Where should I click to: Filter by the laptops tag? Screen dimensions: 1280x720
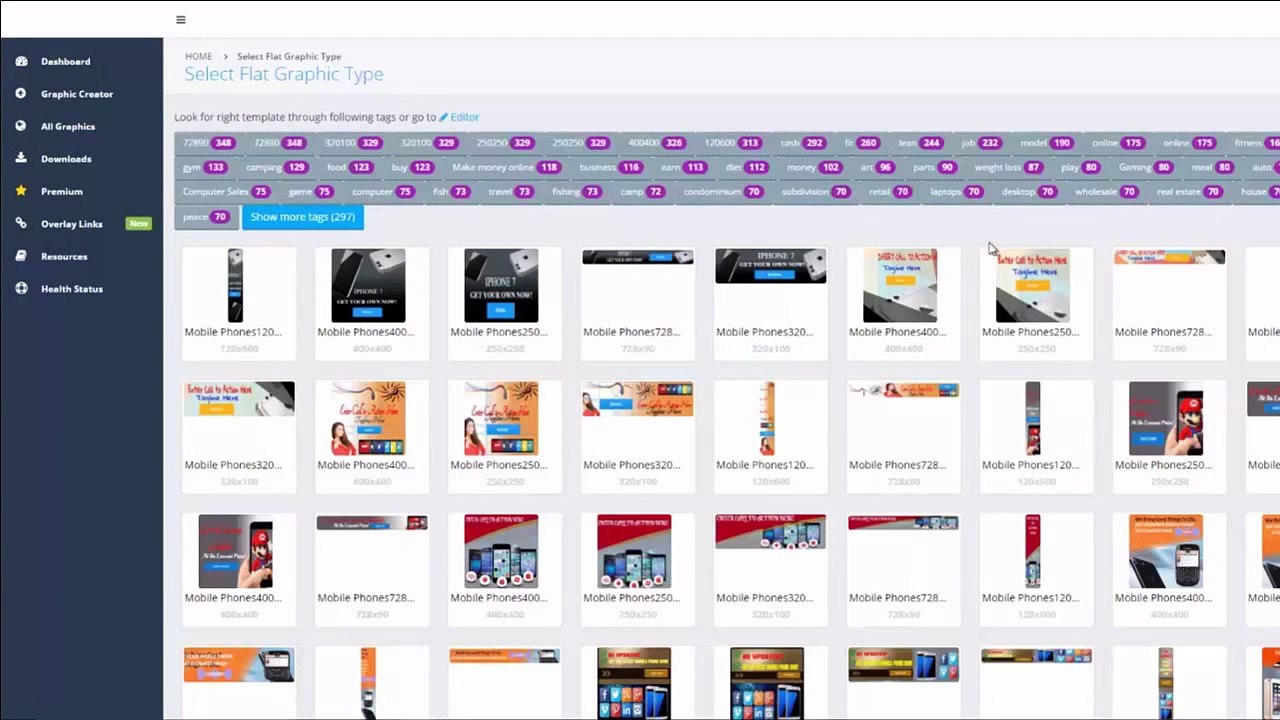957,191
